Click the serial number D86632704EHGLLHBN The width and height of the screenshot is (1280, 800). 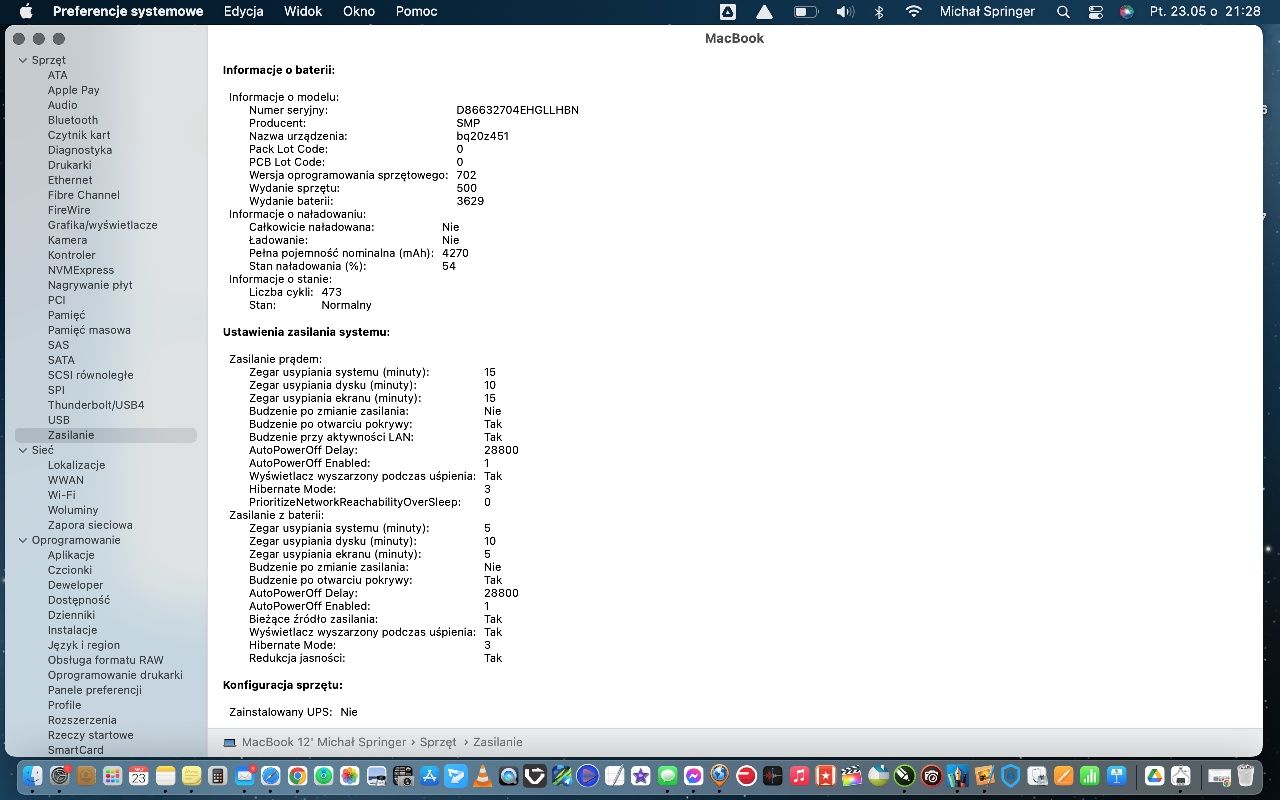pos(517,110)
